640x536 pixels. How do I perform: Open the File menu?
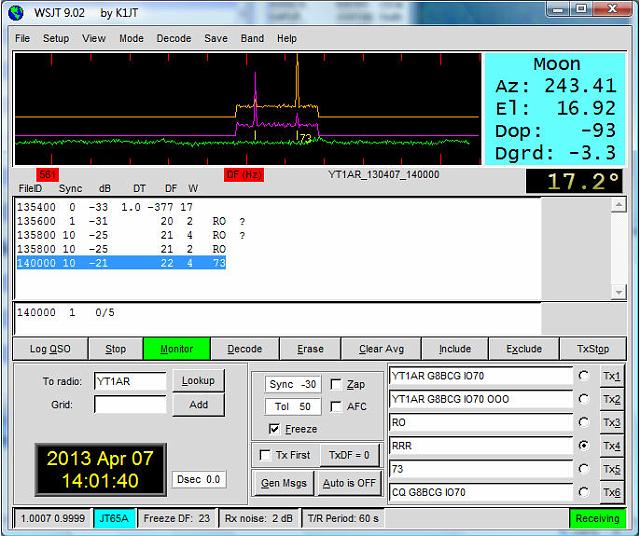coord(22,38)
